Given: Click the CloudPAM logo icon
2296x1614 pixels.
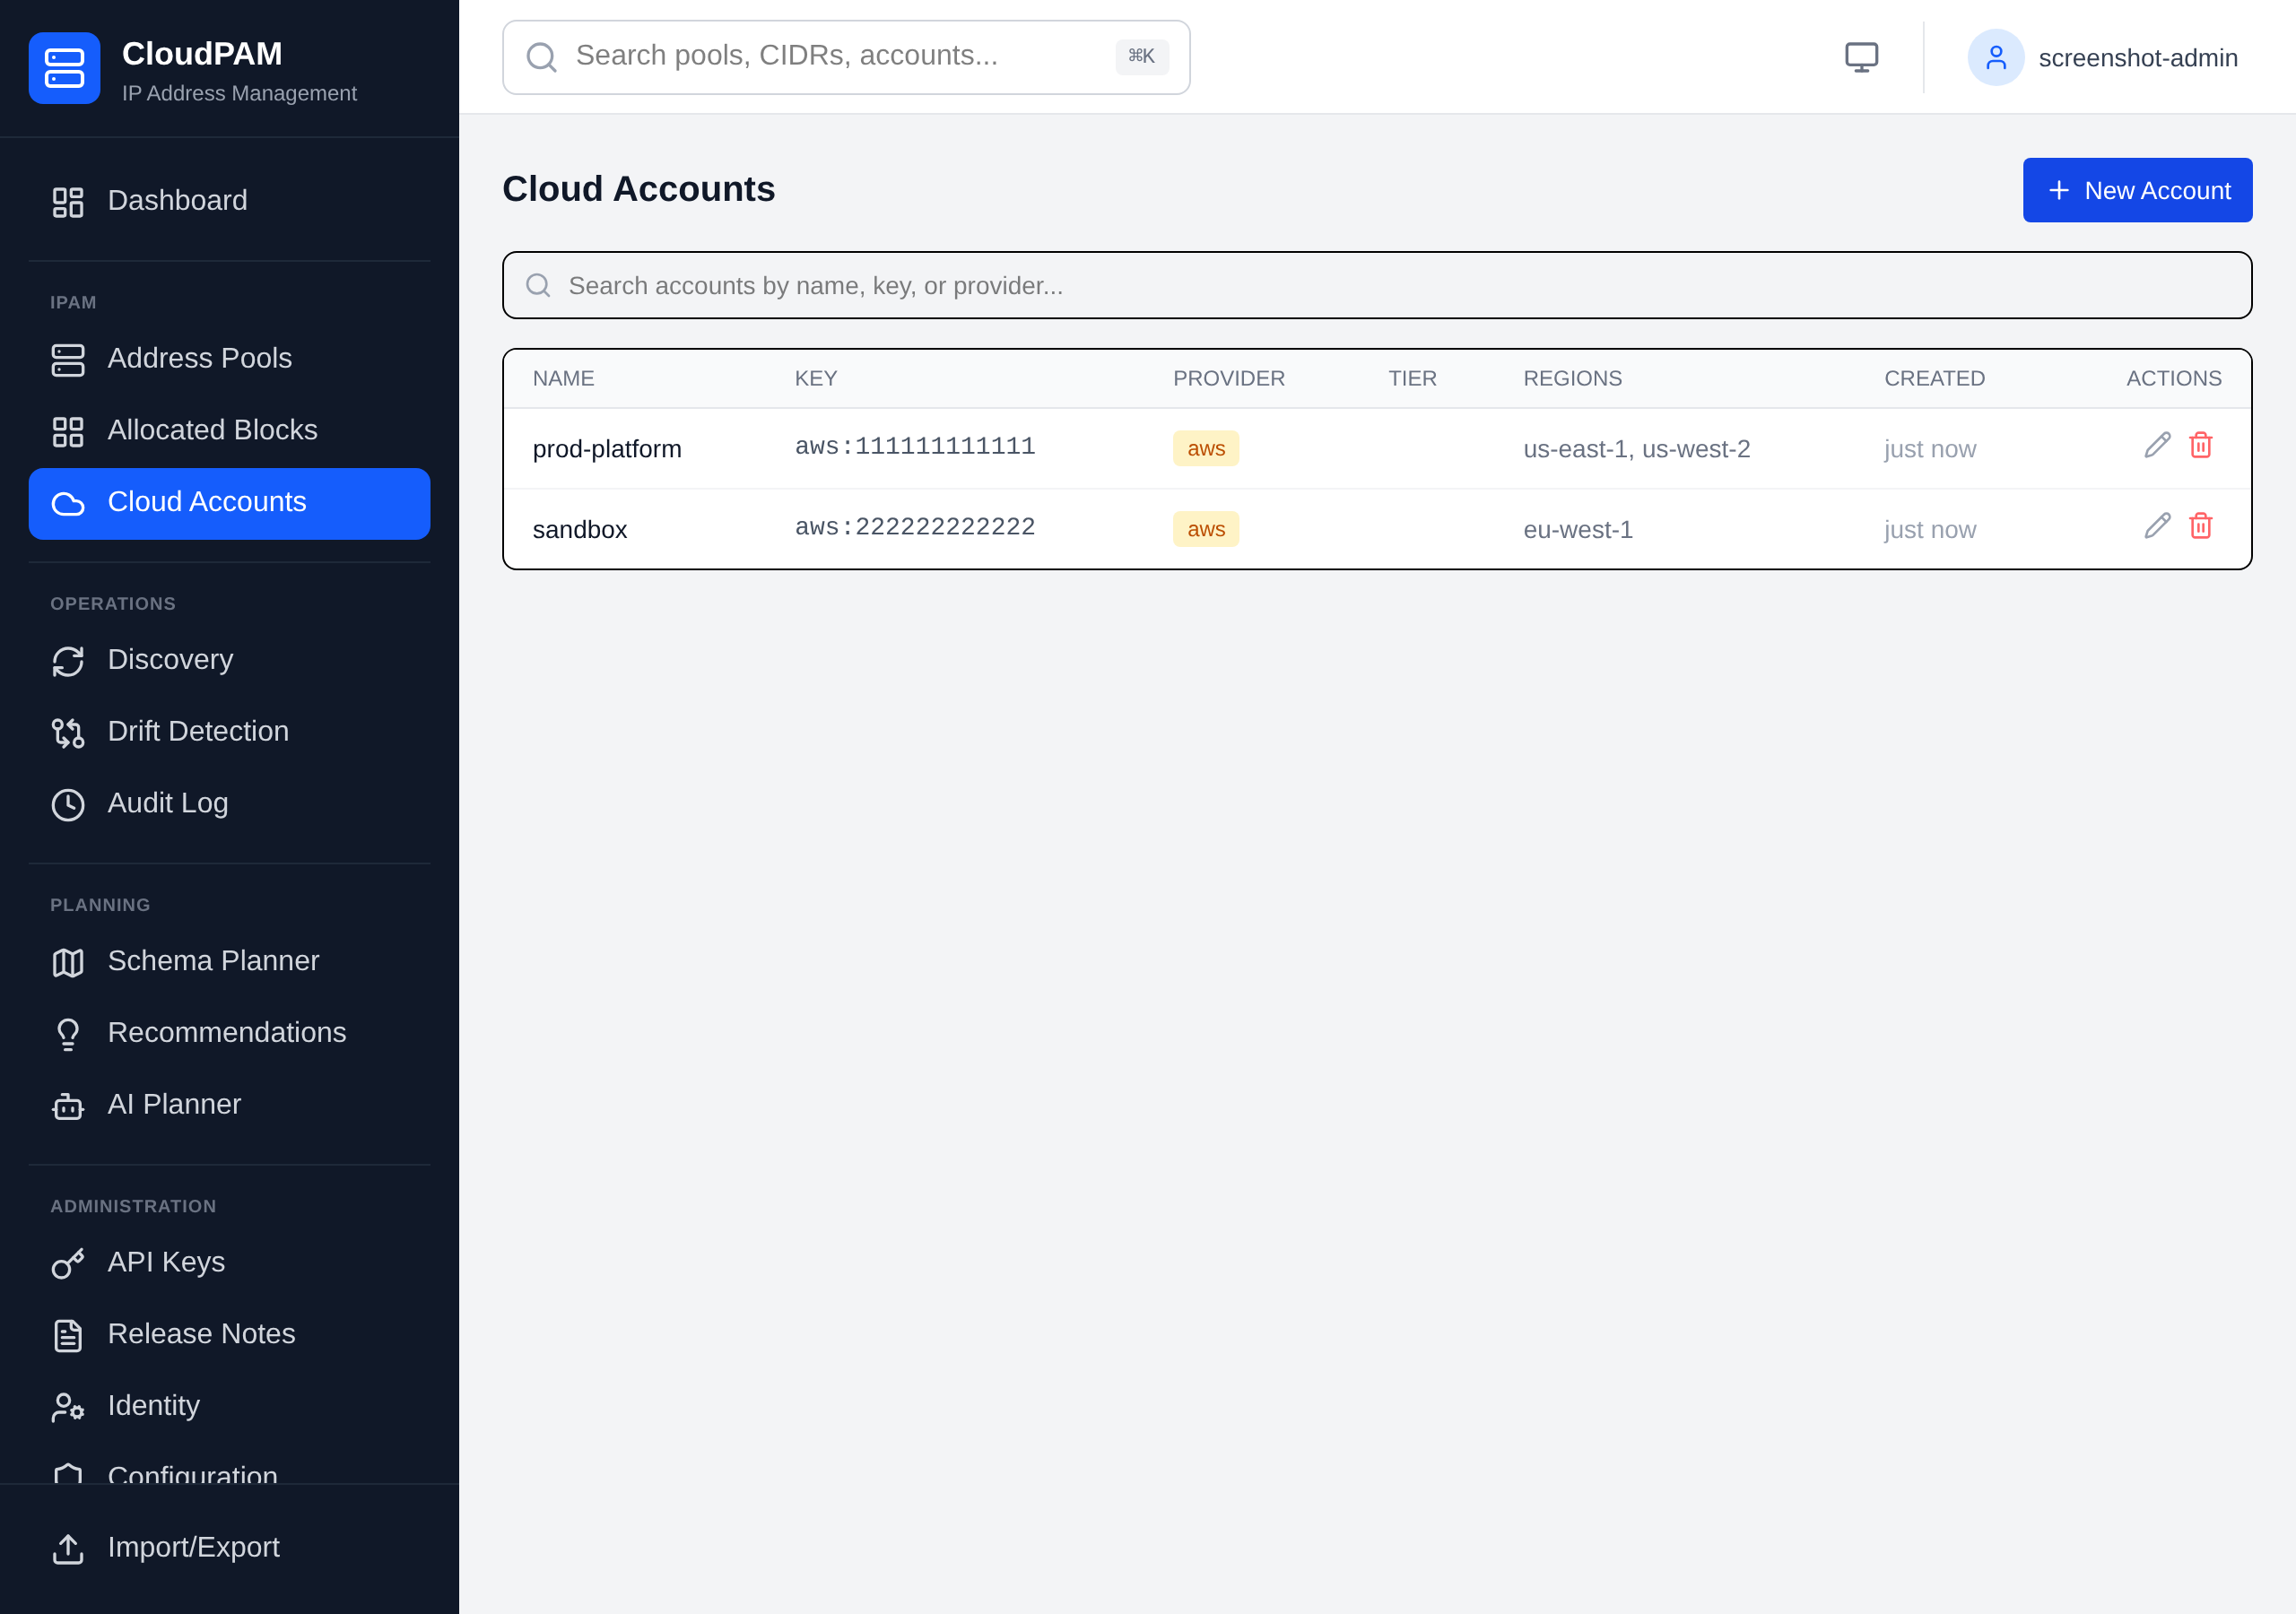Looking at the screenshot, I should 64,68.
